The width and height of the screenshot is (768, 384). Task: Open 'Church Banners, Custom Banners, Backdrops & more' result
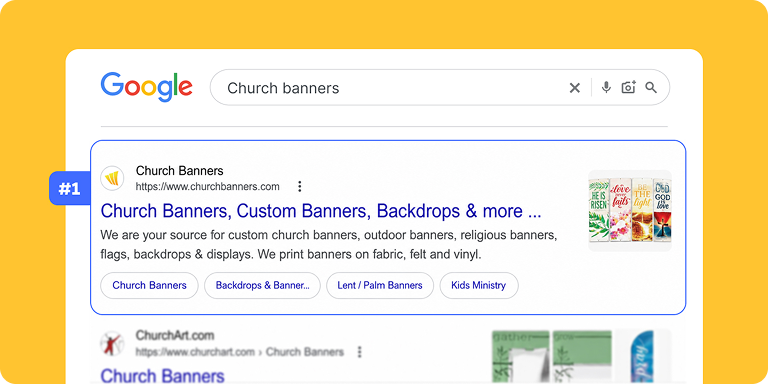coord(321,211)
